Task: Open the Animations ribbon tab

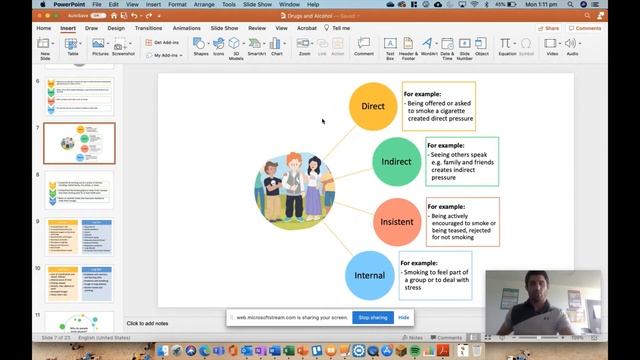Action: click(187, 28)
